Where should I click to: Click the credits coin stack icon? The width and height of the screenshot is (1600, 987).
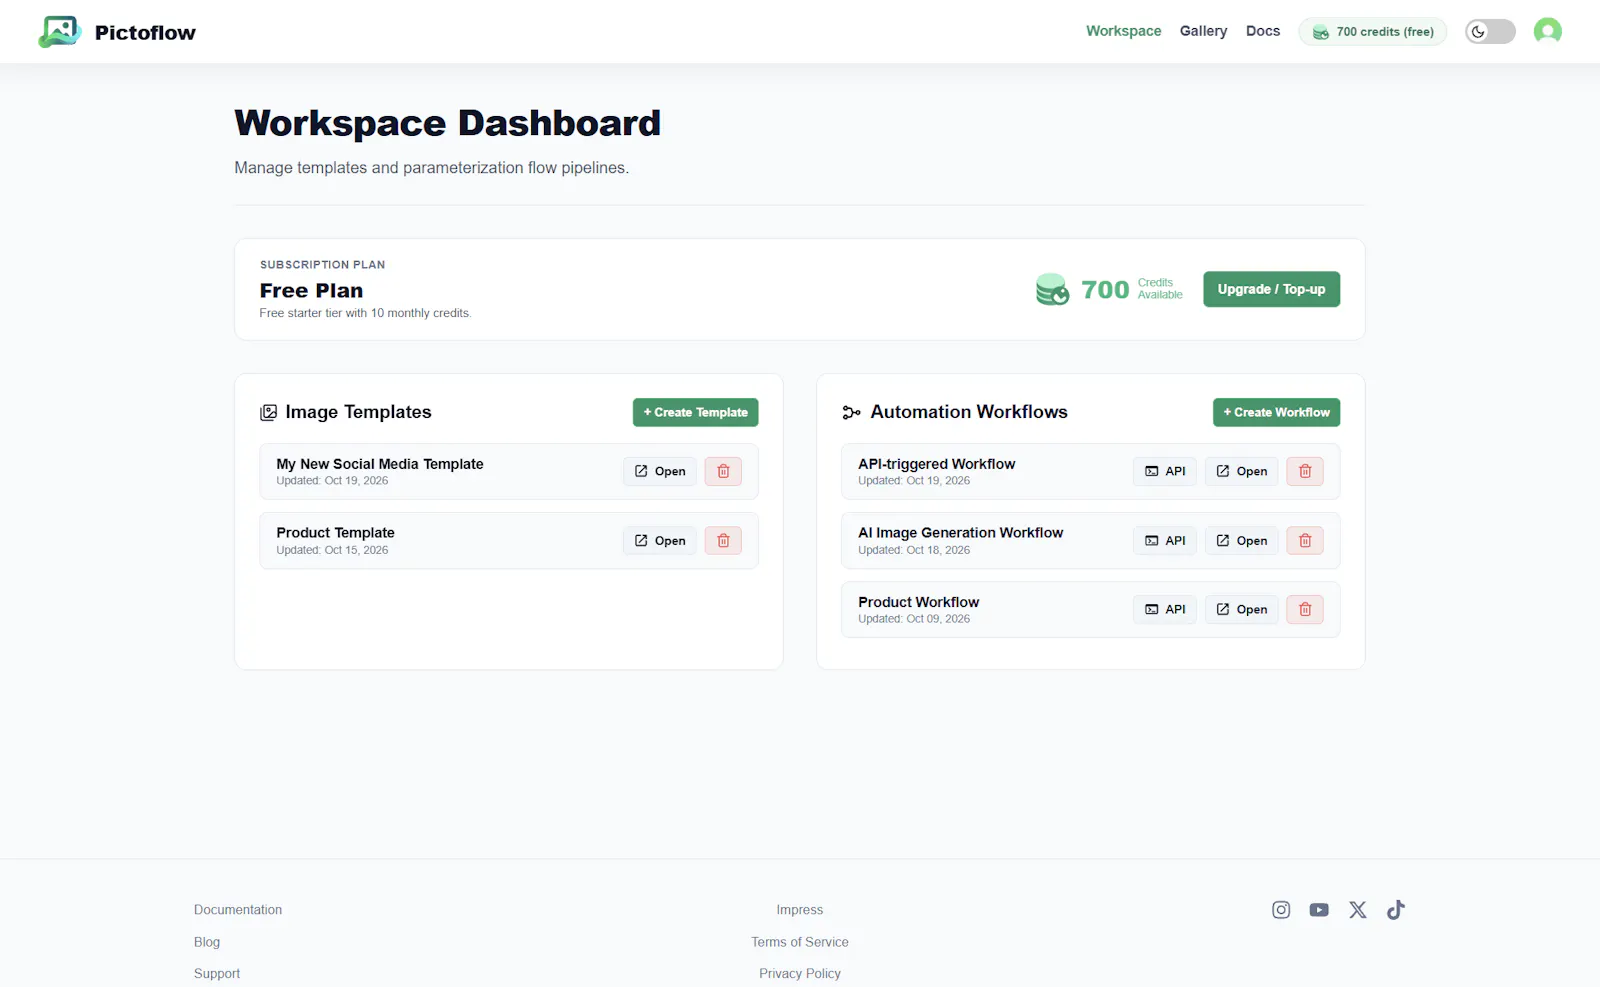(1052, 289)
